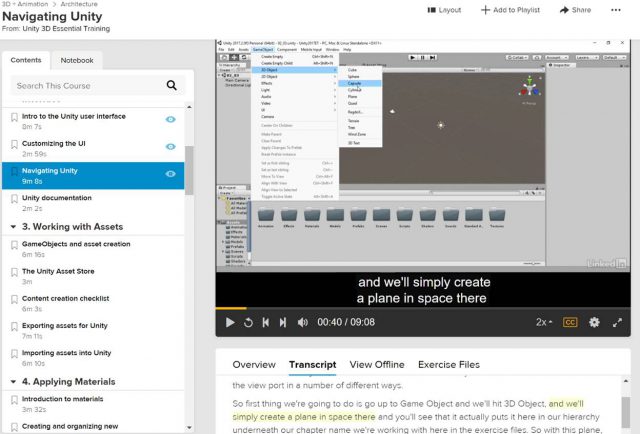Click the transcript scrollbar thumb

click(625, 412)
